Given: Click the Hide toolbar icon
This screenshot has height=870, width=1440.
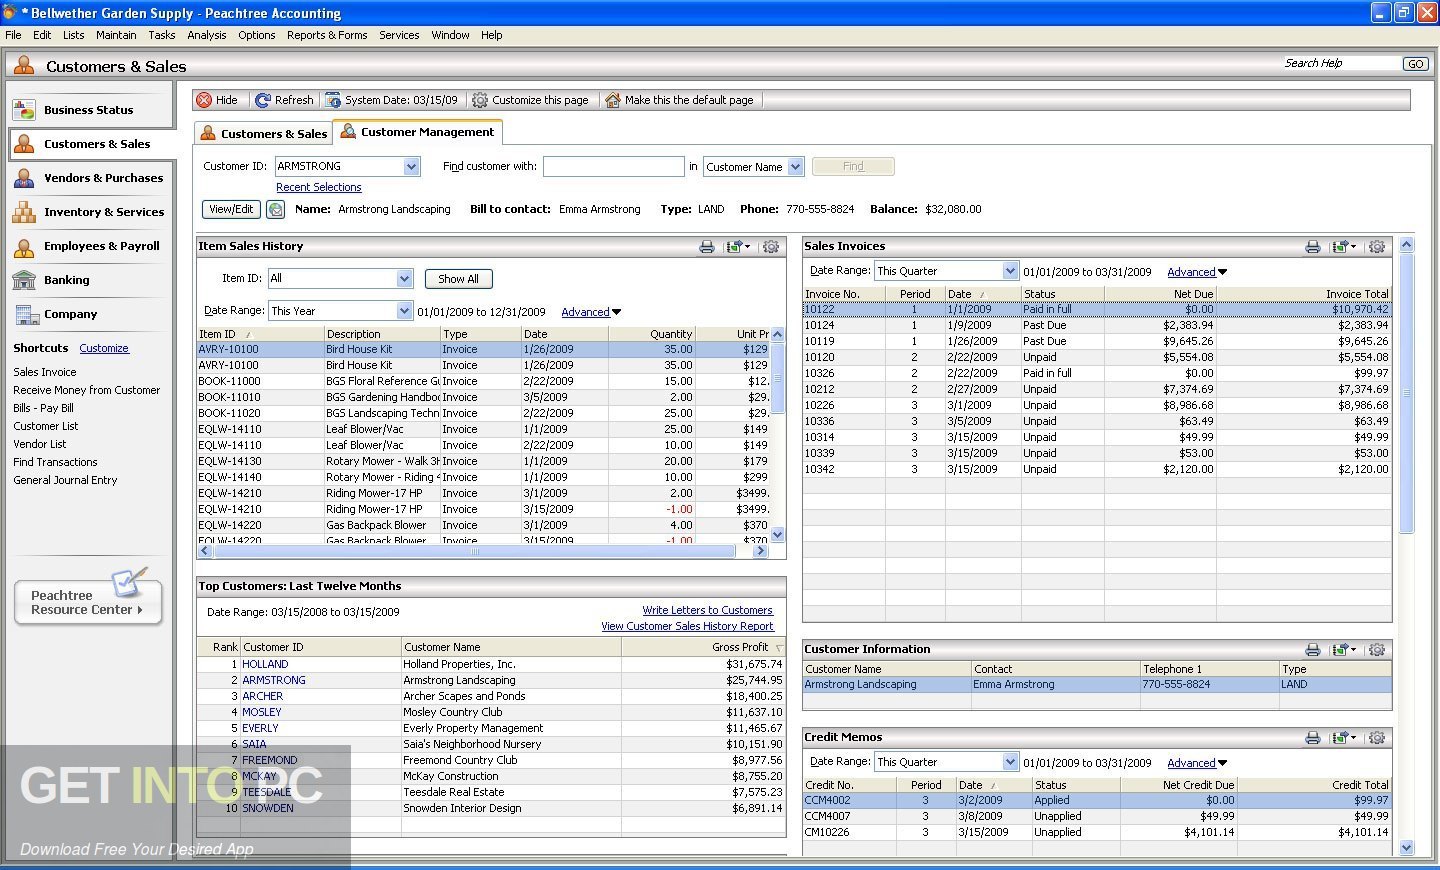Looking at the screenshot, I should click(x=204, y=100).
